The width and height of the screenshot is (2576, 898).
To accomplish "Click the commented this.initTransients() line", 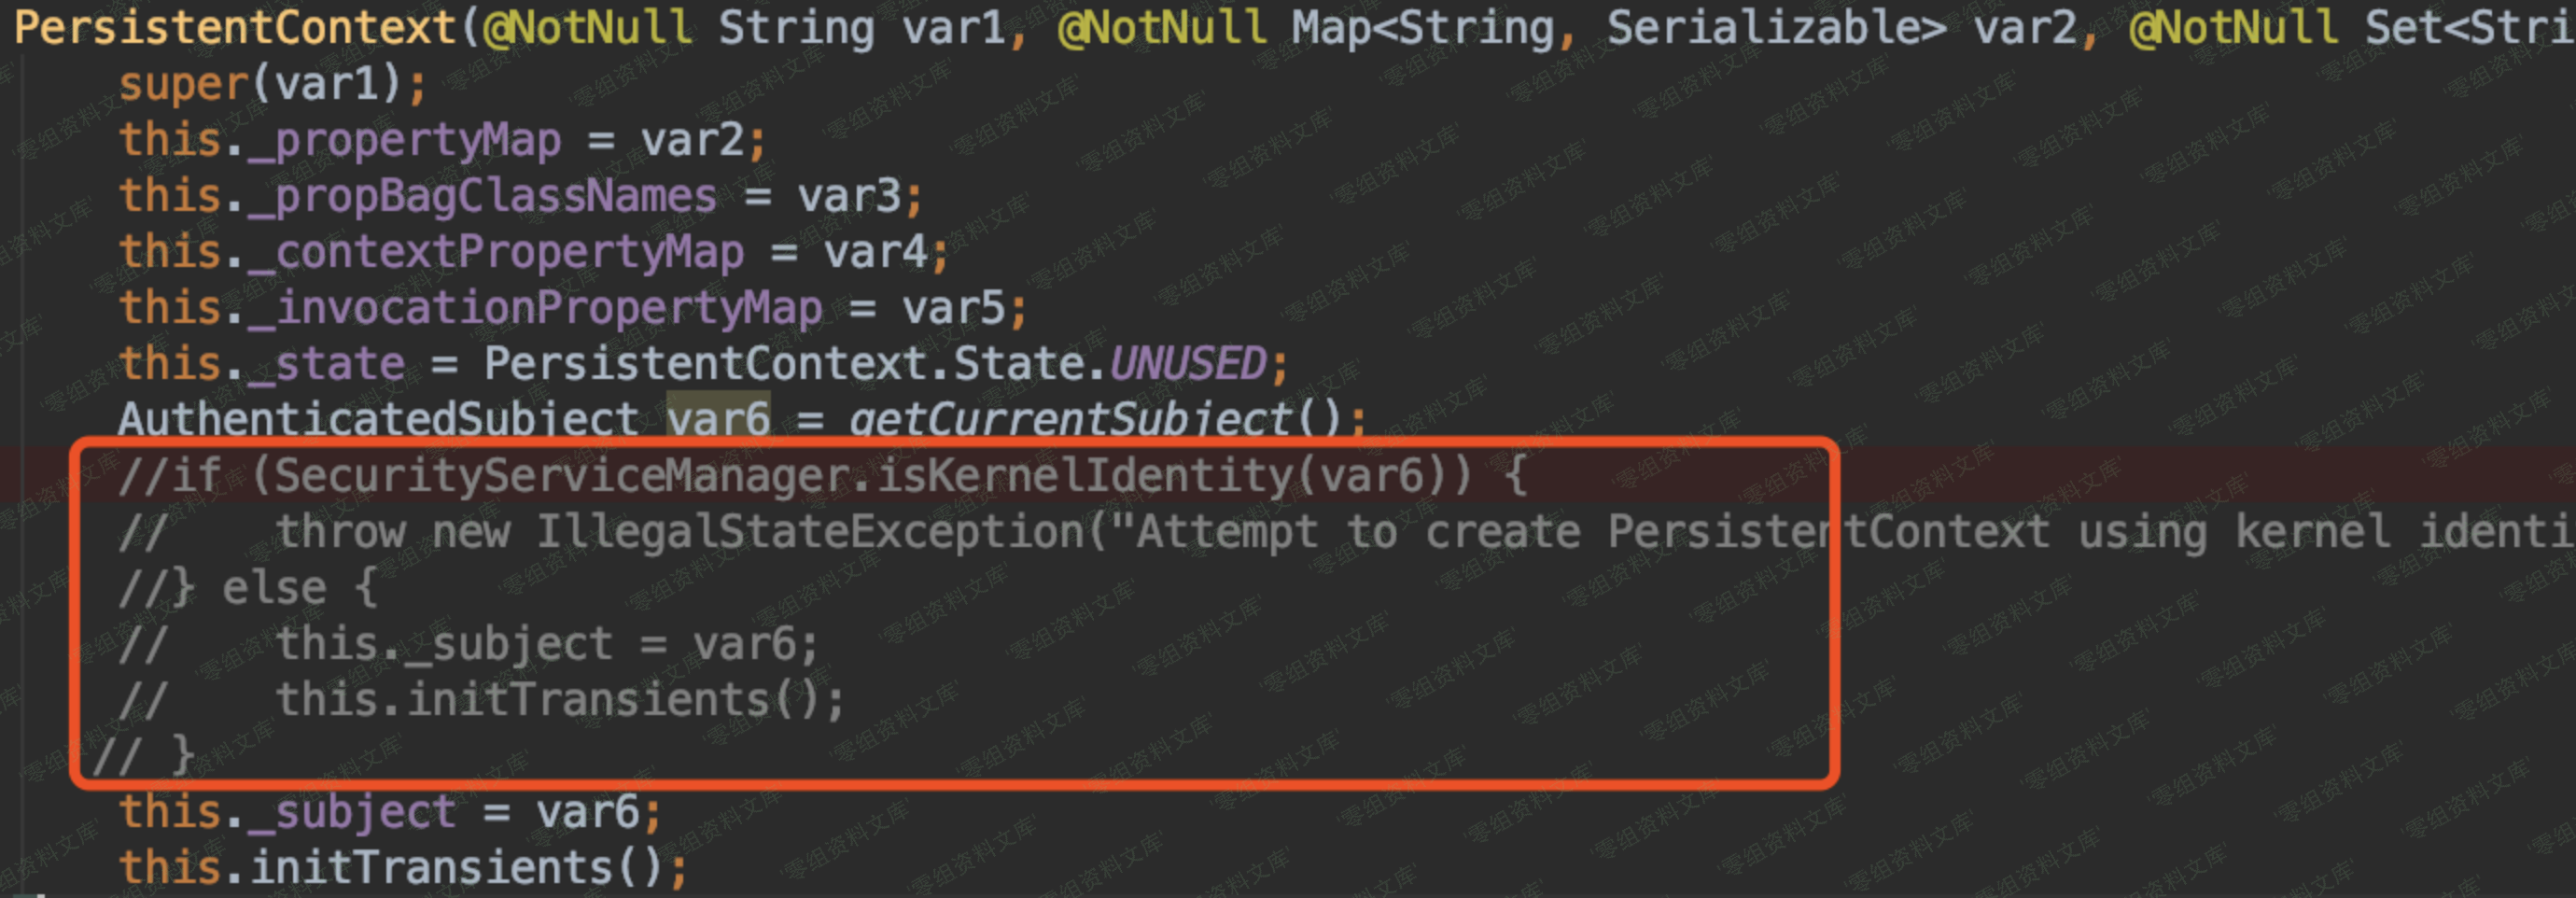I will pos(560,700).
